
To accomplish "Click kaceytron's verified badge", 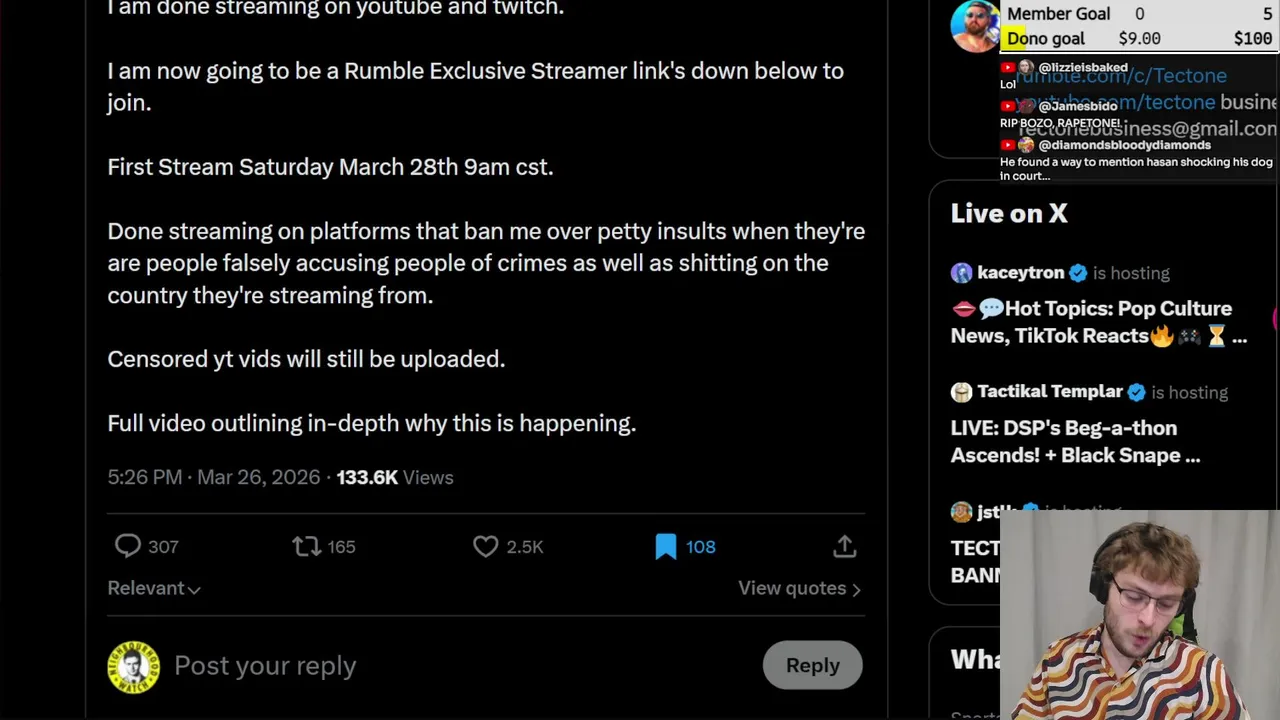I will (x=1078, y=273).
